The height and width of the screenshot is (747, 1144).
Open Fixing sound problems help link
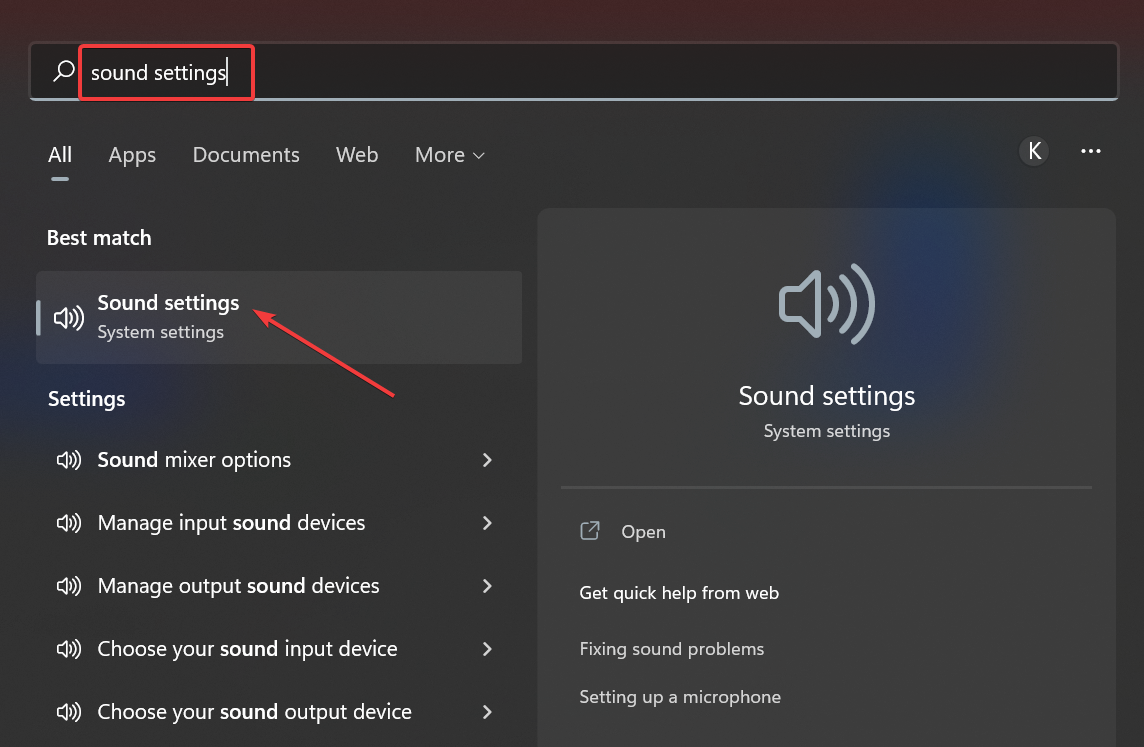[x=671, y=649]
